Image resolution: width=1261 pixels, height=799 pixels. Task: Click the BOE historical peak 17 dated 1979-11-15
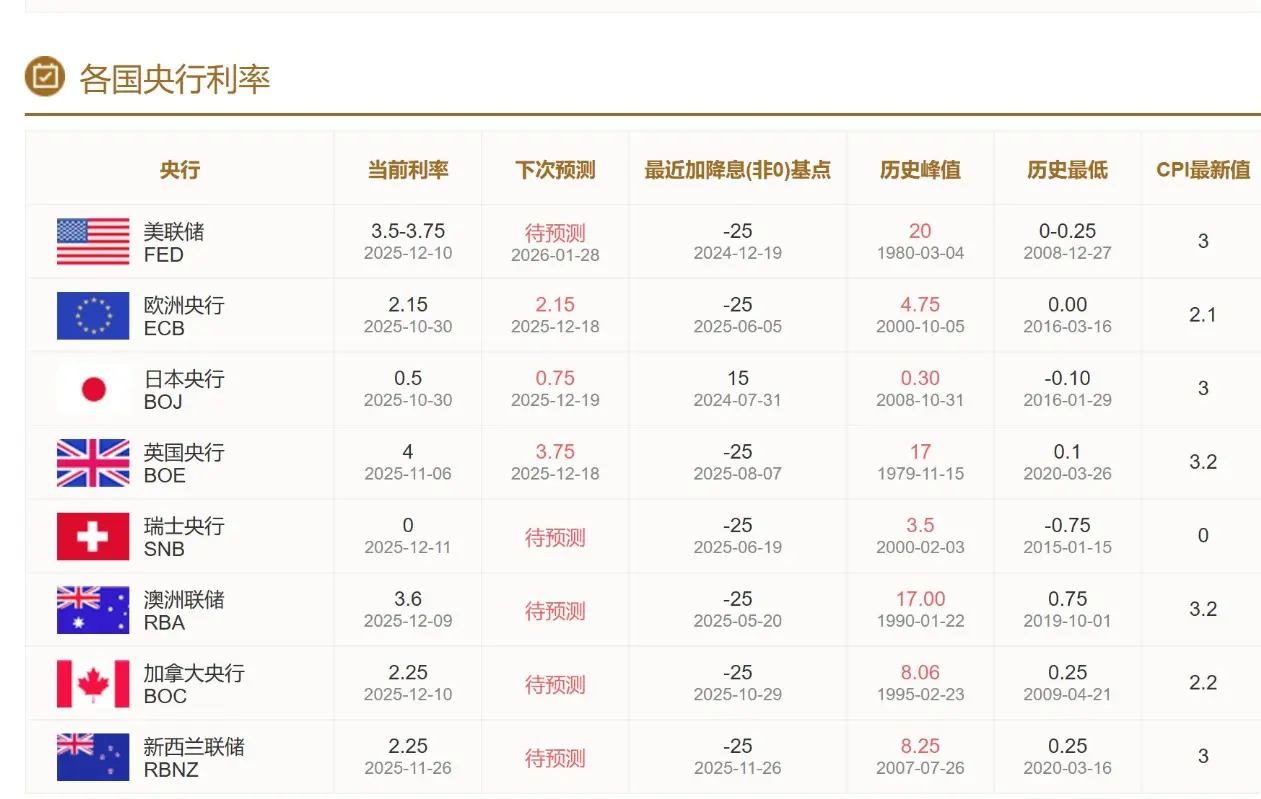pos(920,452)
